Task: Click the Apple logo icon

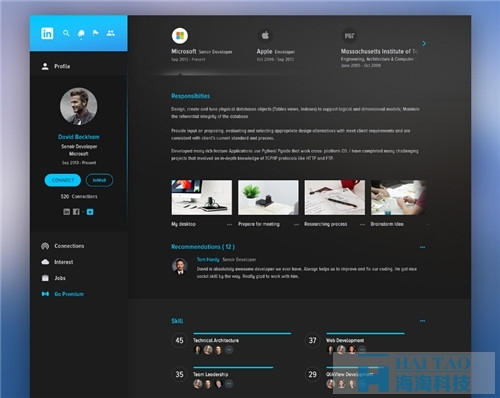Action: (265, 35)
